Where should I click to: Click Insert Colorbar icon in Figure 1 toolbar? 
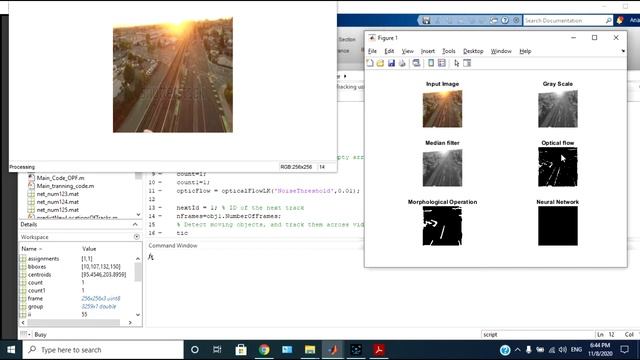click(431, 63)
